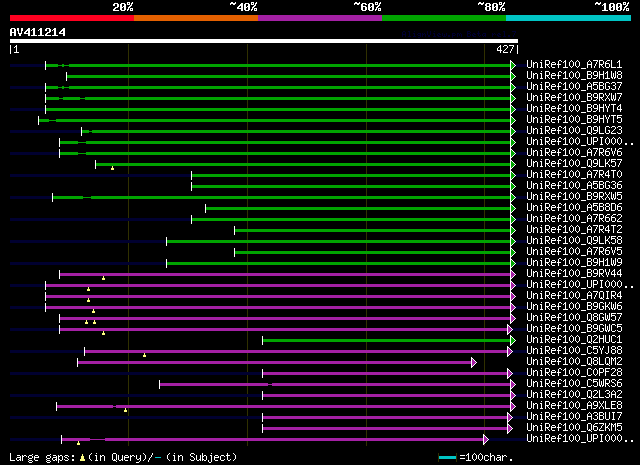Click the yellow gap marker under B9RV44 alignment

[x=103, y=278]
